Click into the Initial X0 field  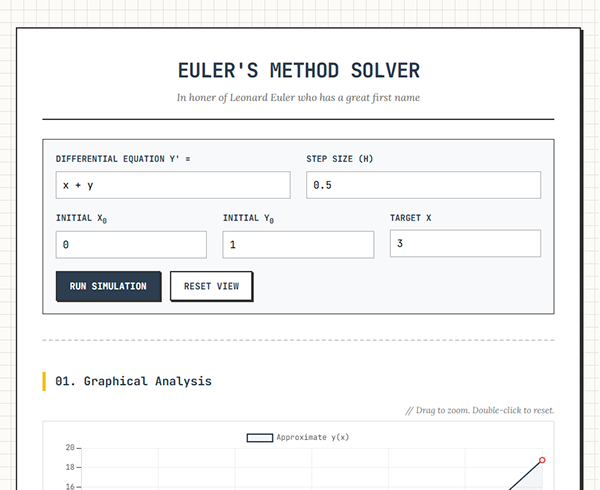pyautogui.click(x=131, y=244)
